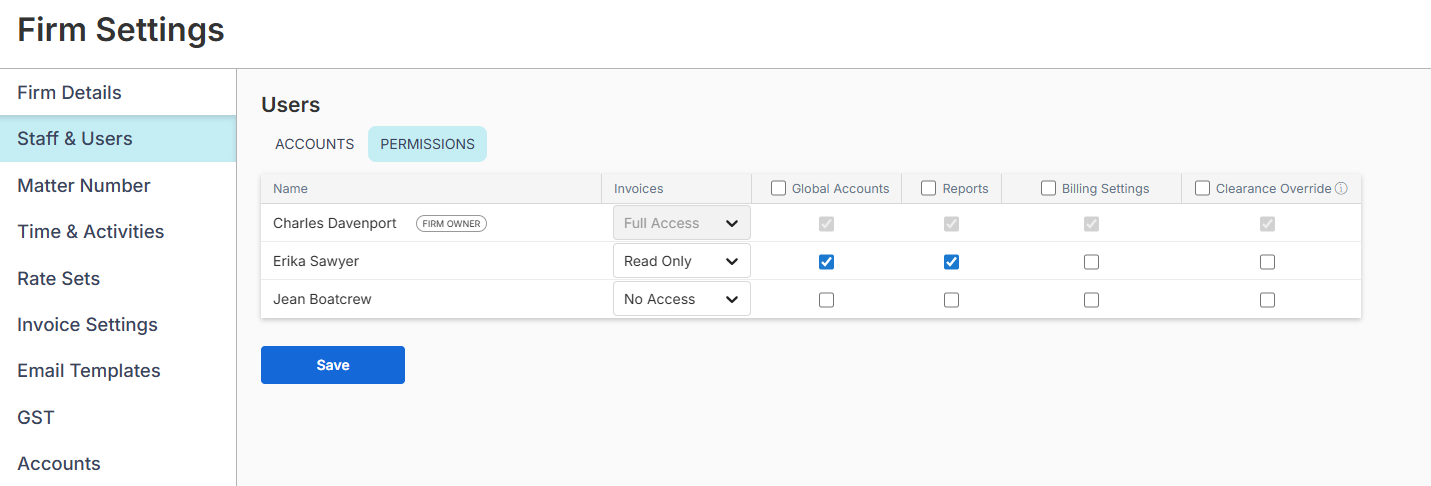Screen dimensions: 1431x486
Task: Uncheck Reports for Erika Sawyer
Action: coord(951,262)
